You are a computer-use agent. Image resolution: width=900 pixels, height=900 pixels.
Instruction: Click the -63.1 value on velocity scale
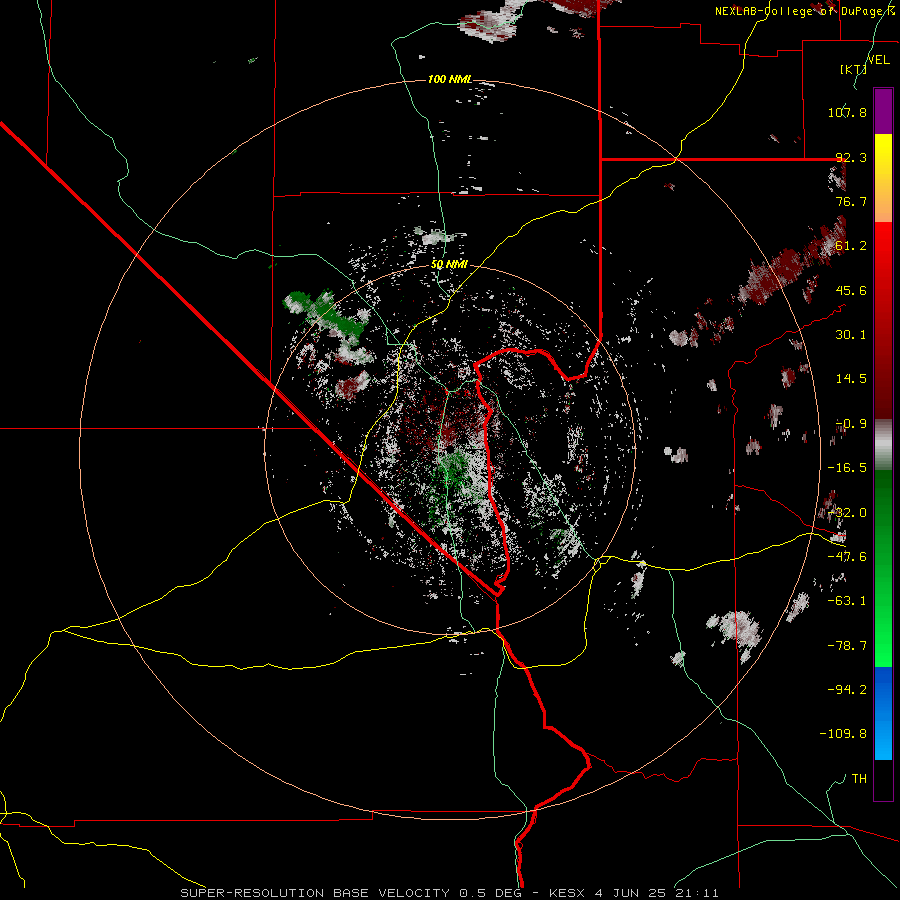click(847, 601)
